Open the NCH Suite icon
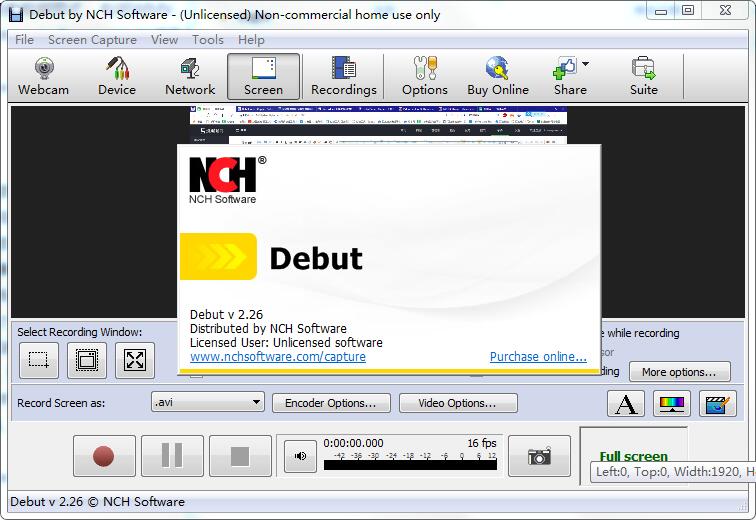Image resolution: width=756 pixels, height=520 pixels. pyautogui.click(x=643, y=77)
